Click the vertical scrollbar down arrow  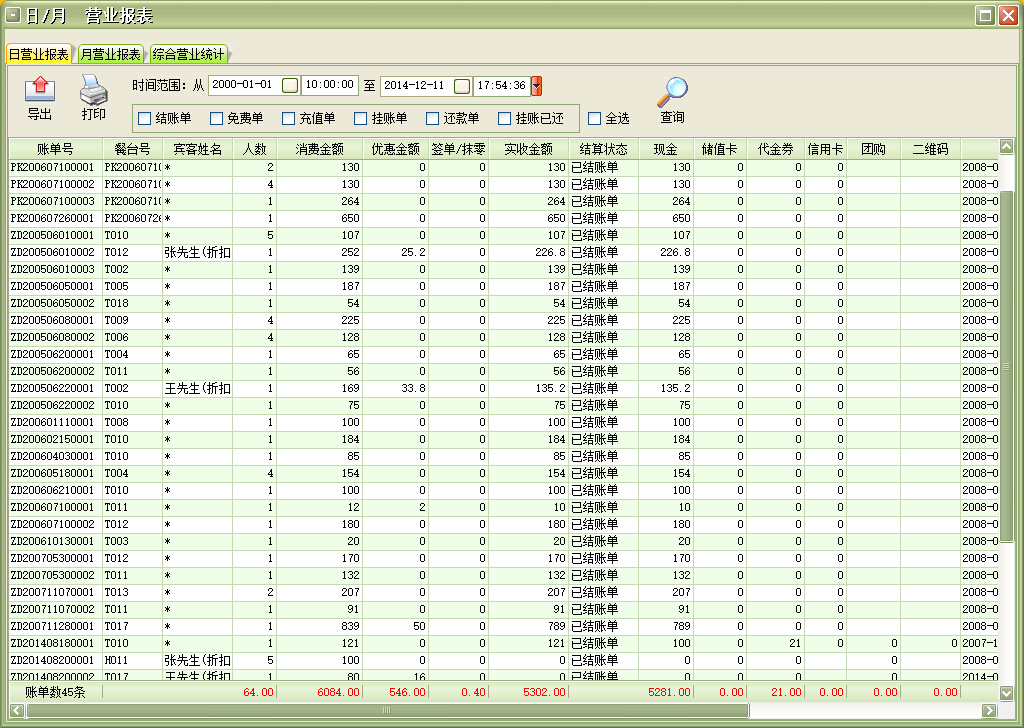1007,692
